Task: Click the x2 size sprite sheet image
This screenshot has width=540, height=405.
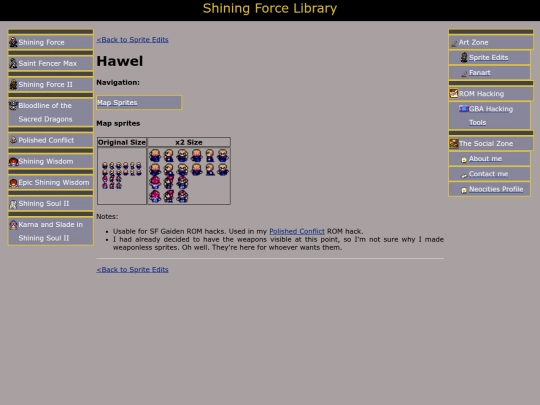Action: pyautogui.click(x=189, y=176)
